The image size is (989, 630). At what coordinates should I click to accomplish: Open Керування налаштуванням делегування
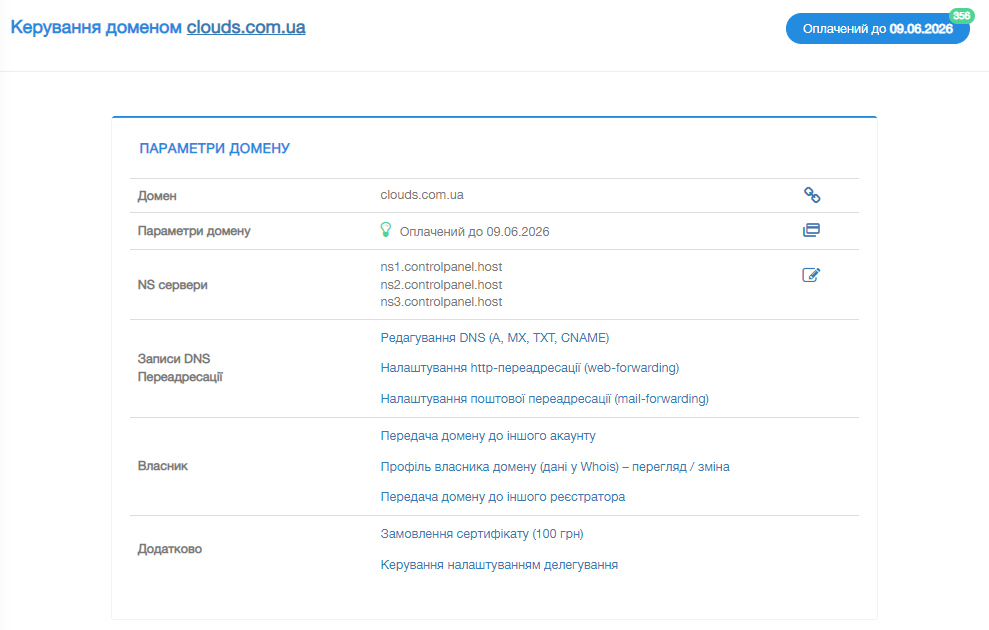499,565
